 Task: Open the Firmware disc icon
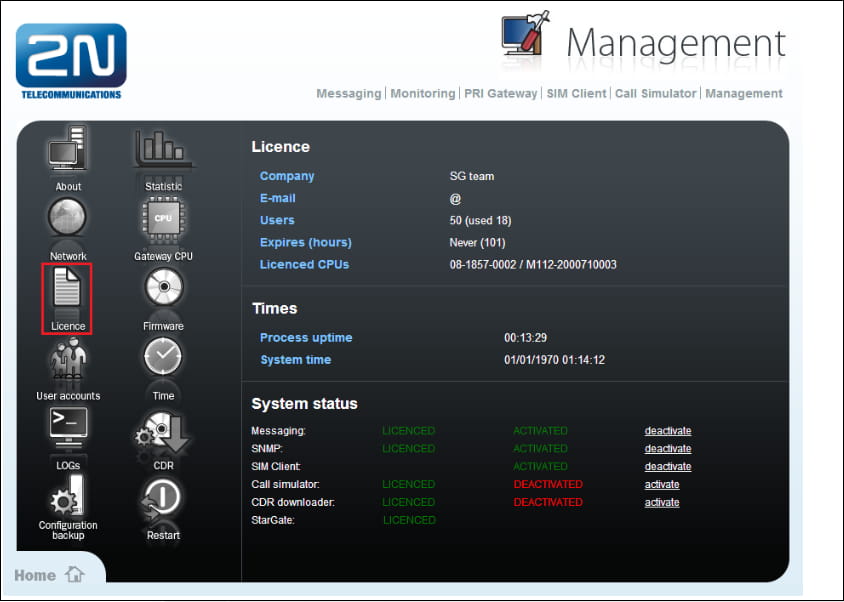164,287
